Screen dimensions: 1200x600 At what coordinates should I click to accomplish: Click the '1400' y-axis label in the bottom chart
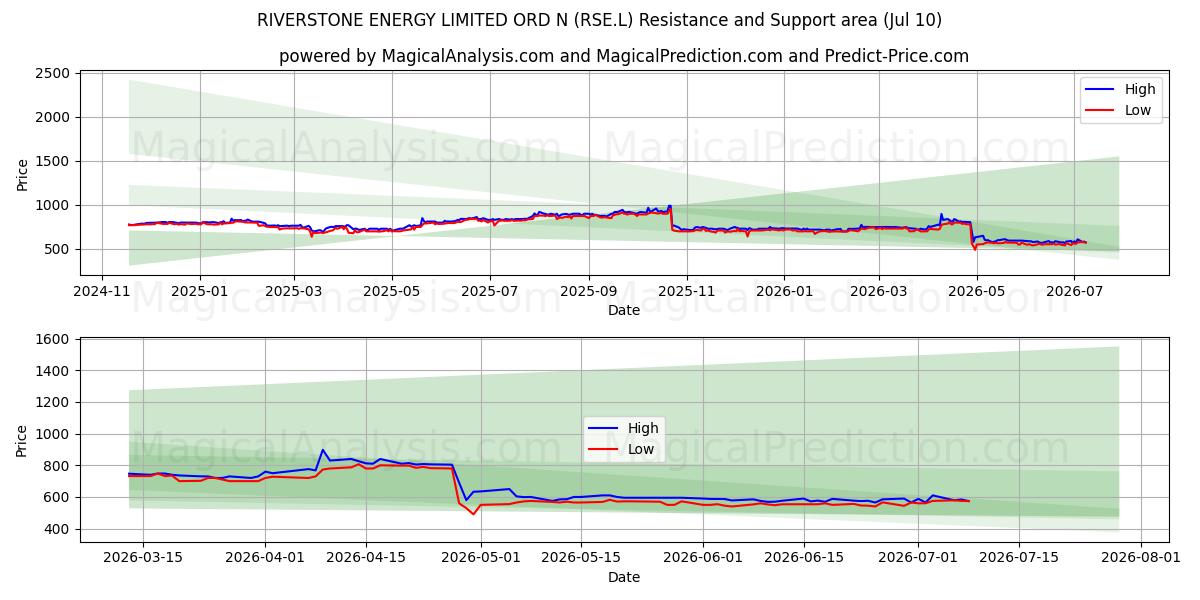click(x=52, y=371)
